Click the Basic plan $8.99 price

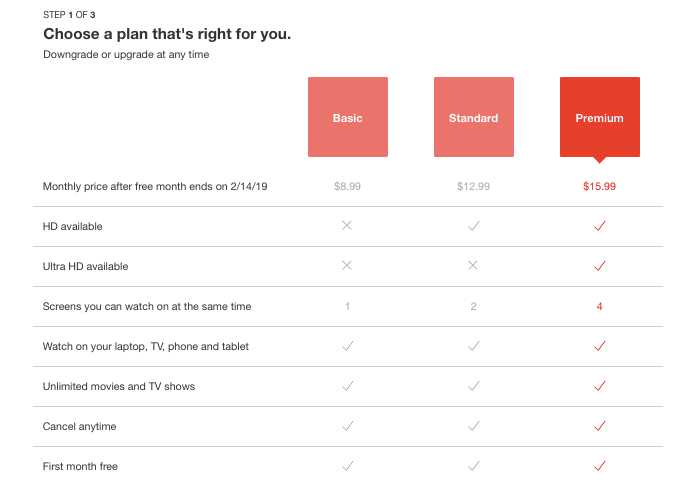coord(347,187)
